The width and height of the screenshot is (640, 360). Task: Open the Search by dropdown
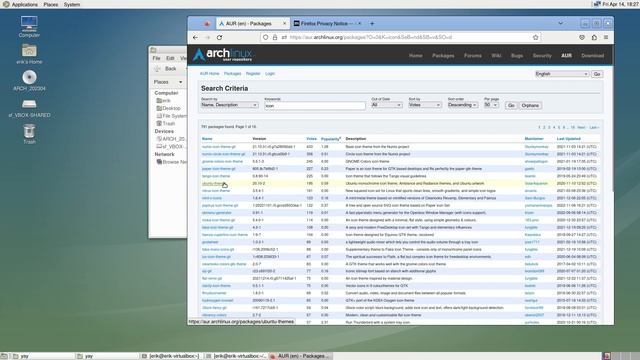(x=229, y=105)
